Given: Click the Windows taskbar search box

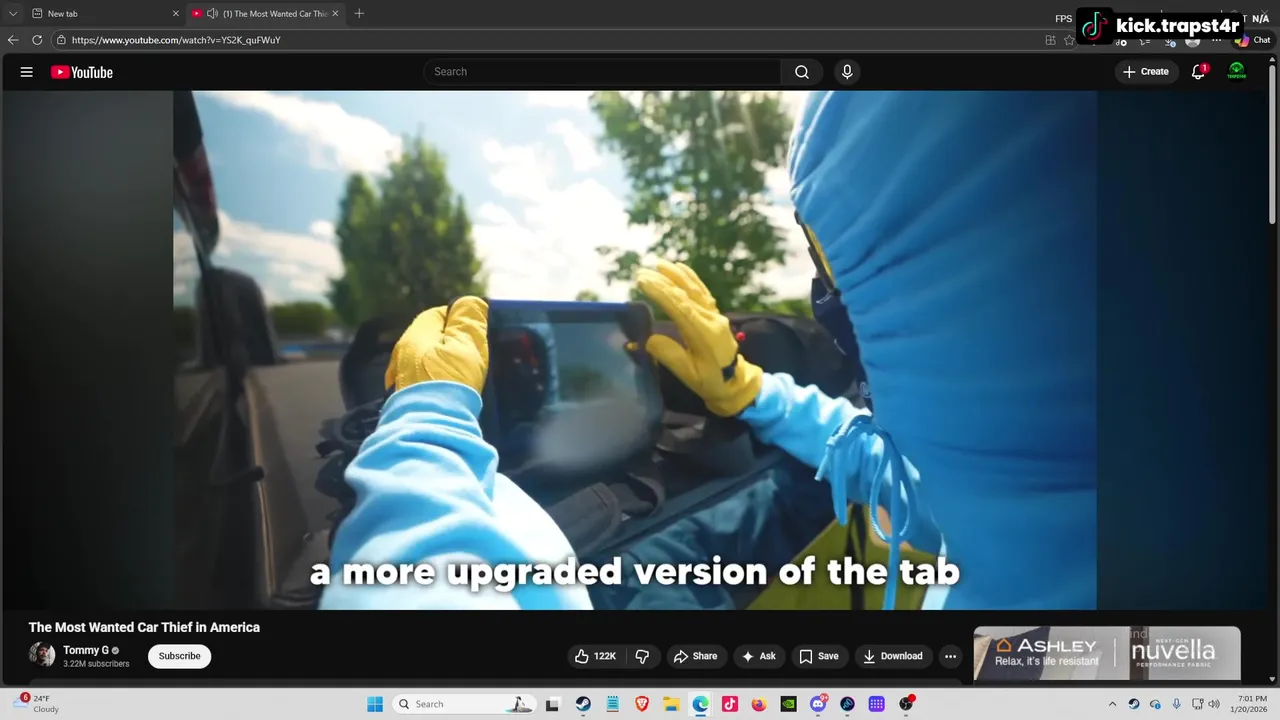Looking at the screenshot, I should tap(464, 704).
